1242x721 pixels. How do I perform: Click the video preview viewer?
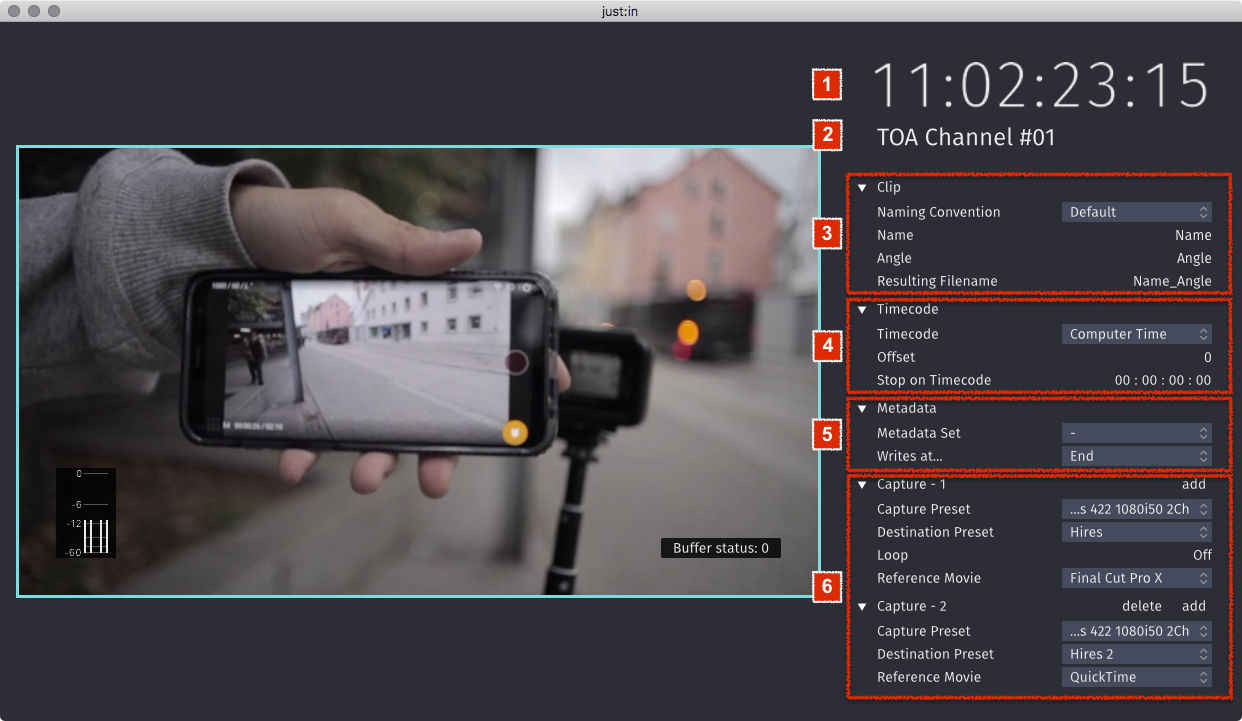tap(418, 372)
